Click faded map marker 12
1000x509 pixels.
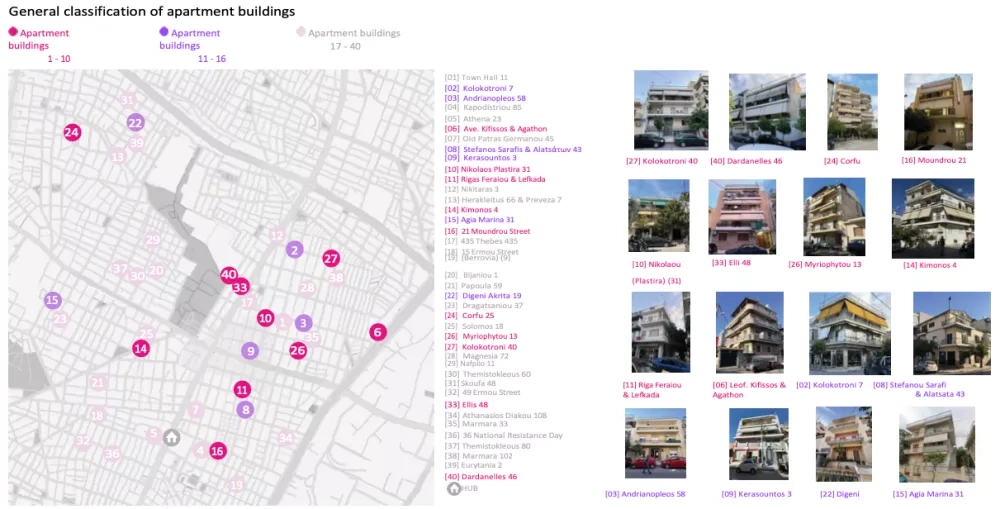(x=277, y=236)
